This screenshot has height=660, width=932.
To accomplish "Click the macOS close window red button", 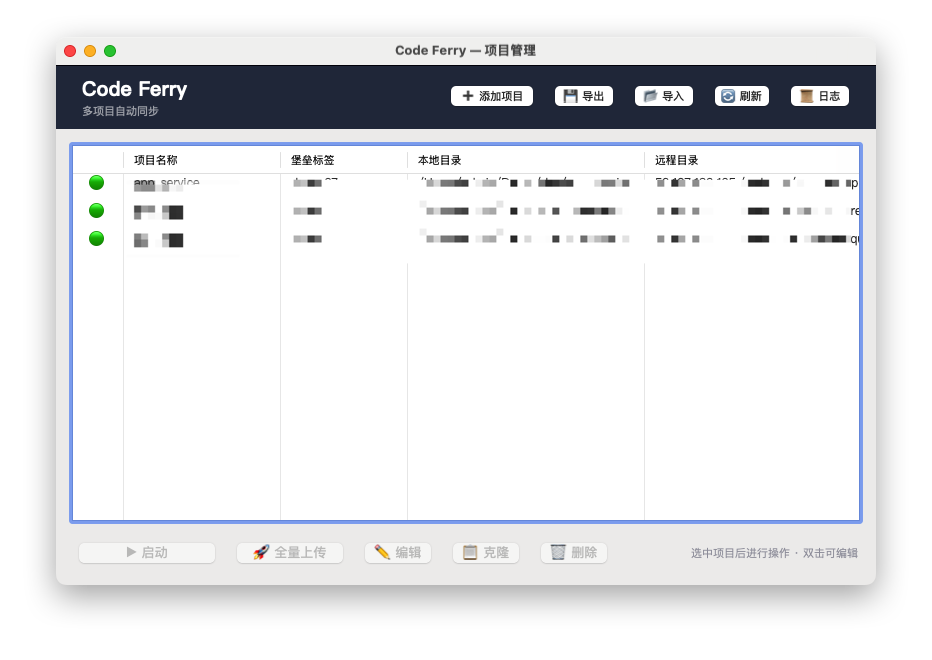I will (x=70, y=51).
